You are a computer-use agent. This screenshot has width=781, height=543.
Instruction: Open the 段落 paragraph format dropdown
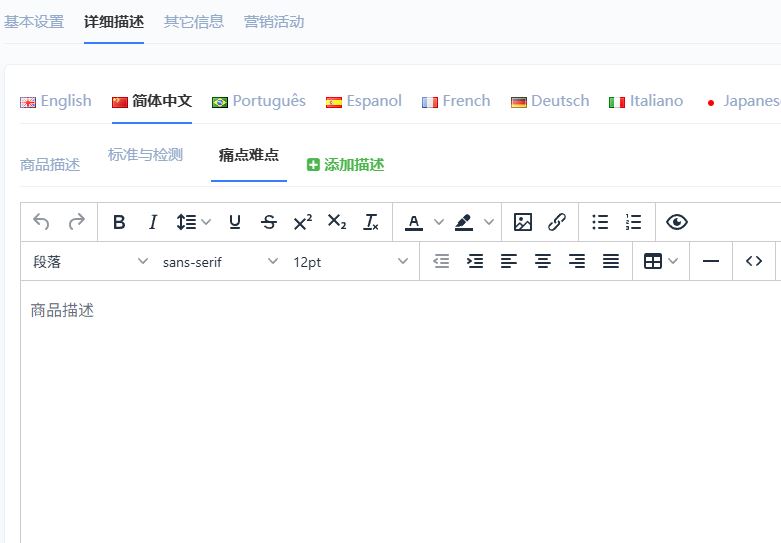click(x=90, y=262)
